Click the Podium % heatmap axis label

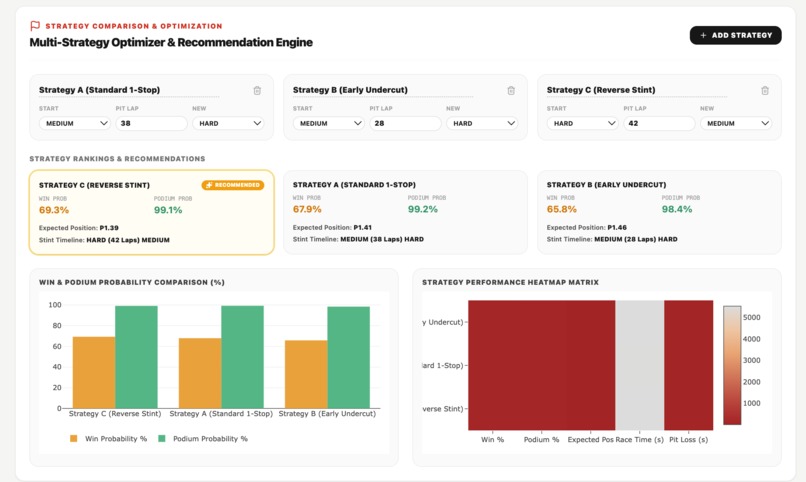pos(541,440)
